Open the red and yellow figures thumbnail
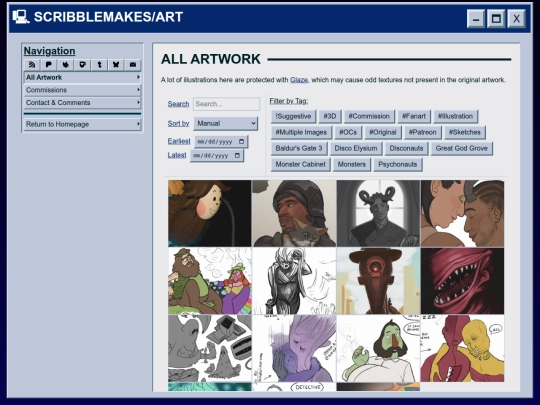This screenshot has width=540, height=405. tap(463, 348)
